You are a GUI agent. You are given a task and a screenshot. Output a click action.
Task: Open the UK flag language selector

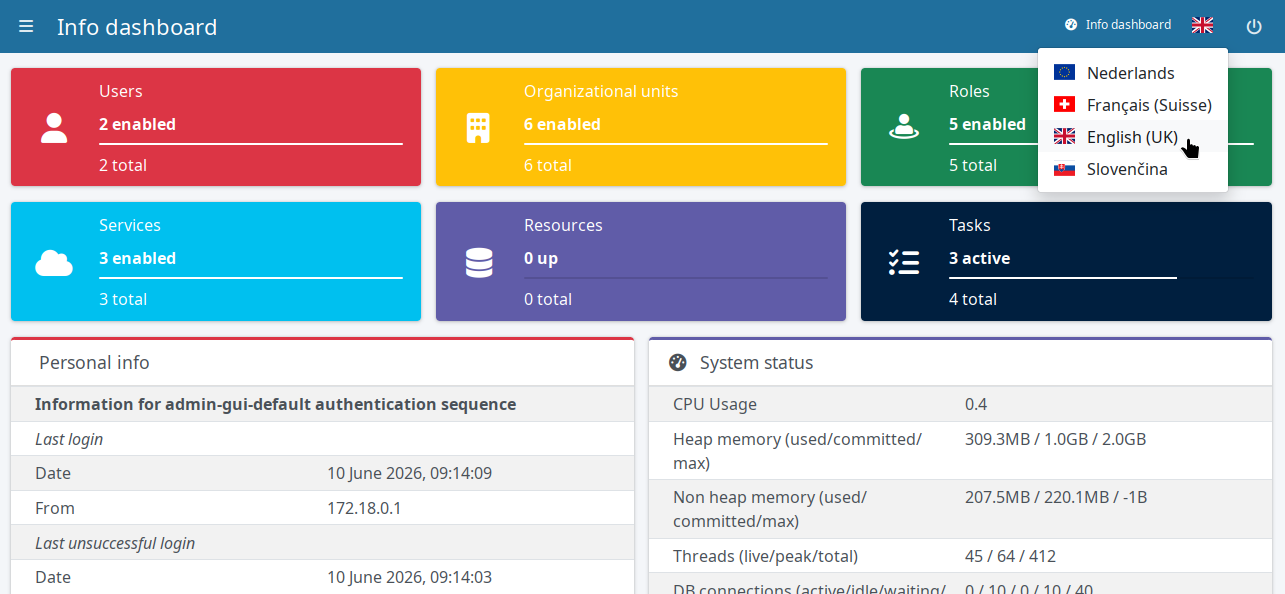[x=1203, y=25]
